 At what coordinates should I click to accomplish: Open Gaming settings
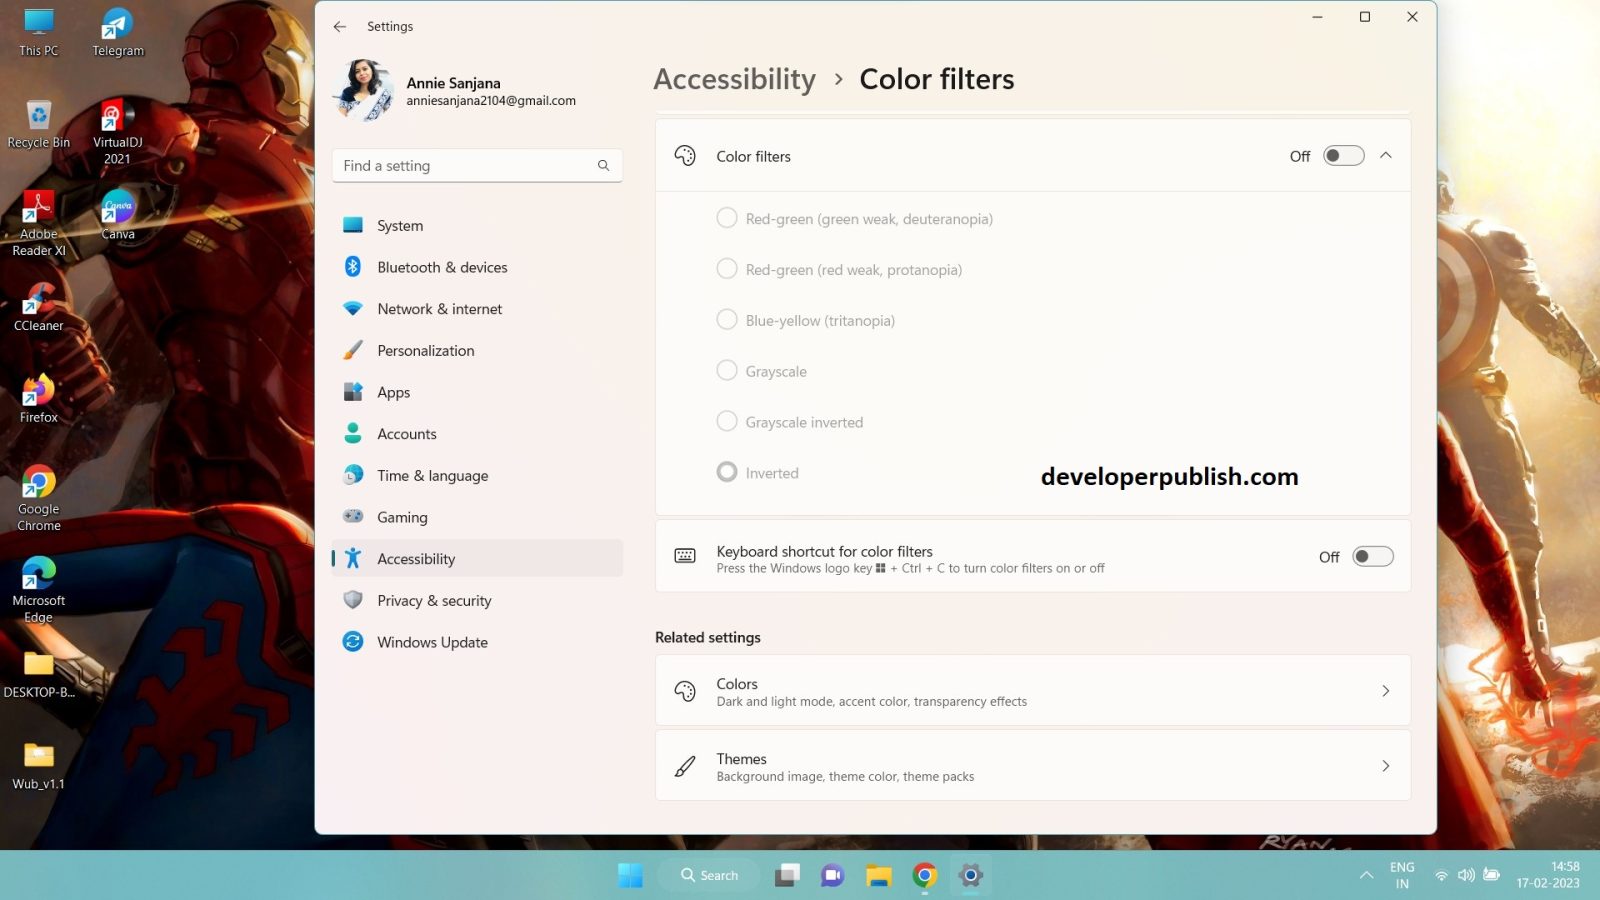pos(401,517)
